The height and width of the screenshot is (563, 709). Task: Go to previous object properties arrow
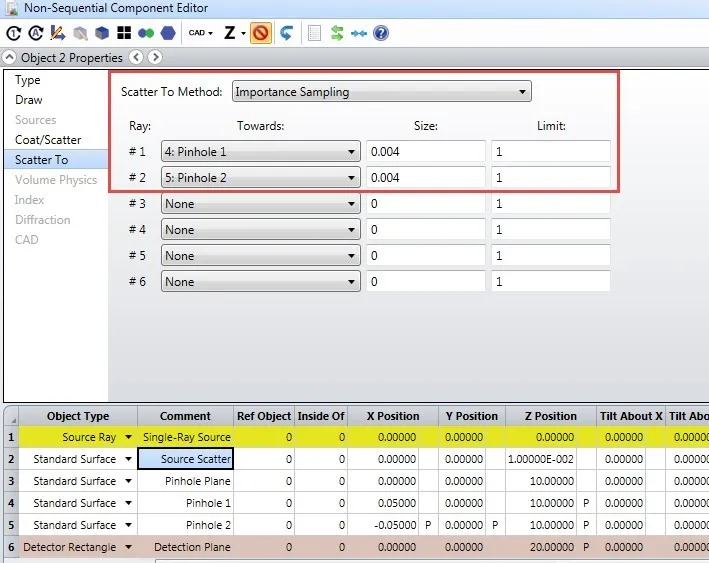136,58
